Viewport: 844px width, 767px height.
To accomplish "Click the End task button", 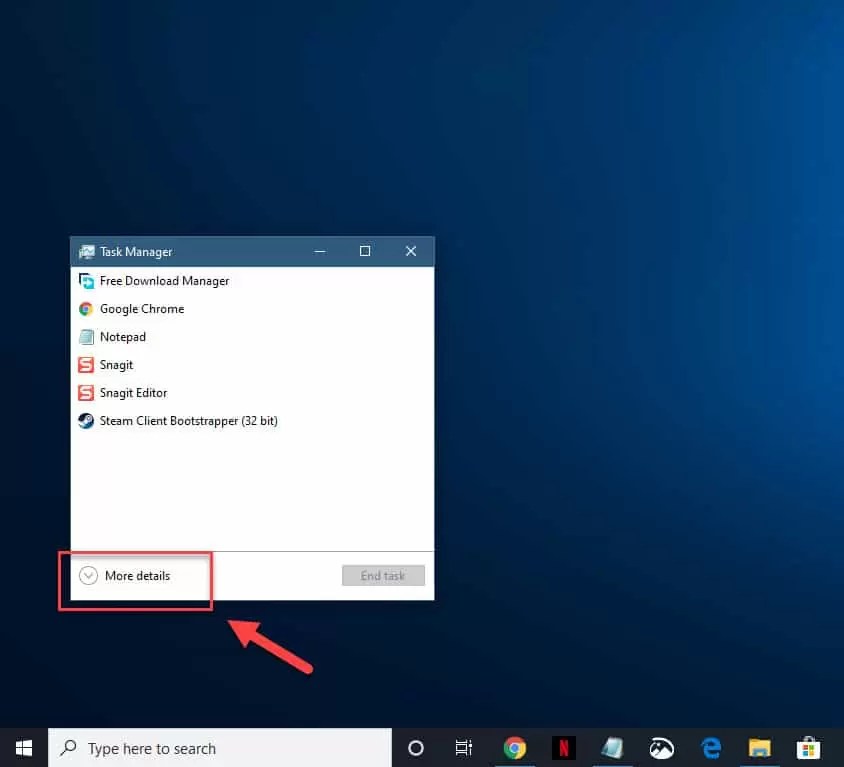I will pos(383,575).
